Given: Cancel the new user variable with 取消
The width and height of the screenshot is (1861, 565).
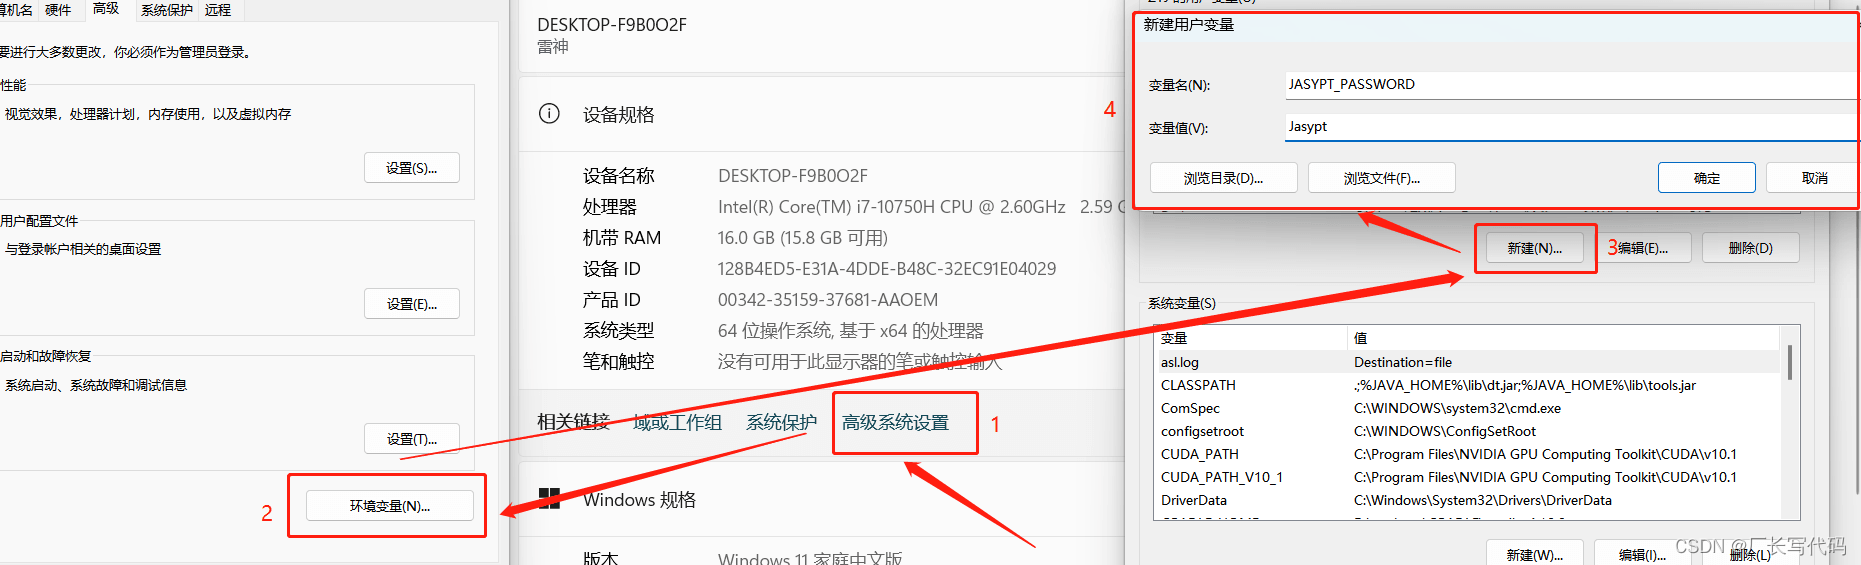Looking at the screenshot, I should click(1813, 178).
